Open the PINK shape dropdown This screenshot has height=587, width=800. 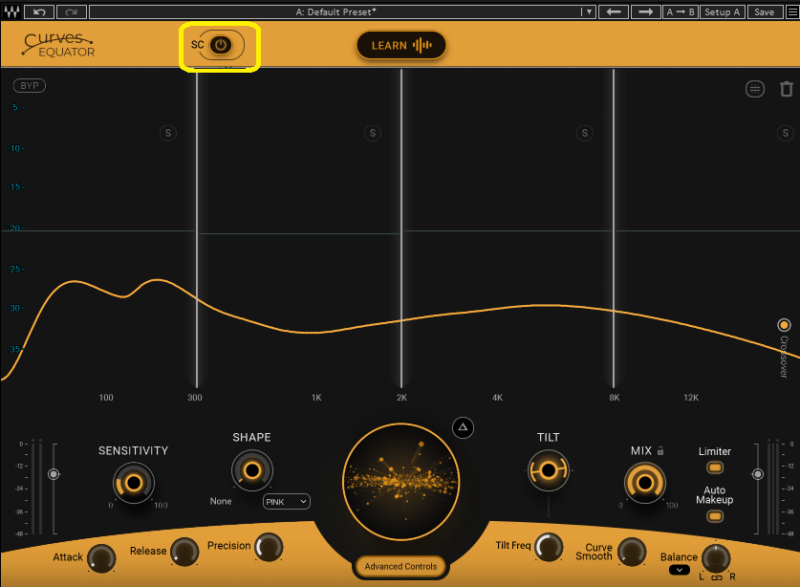click(286, 501)
